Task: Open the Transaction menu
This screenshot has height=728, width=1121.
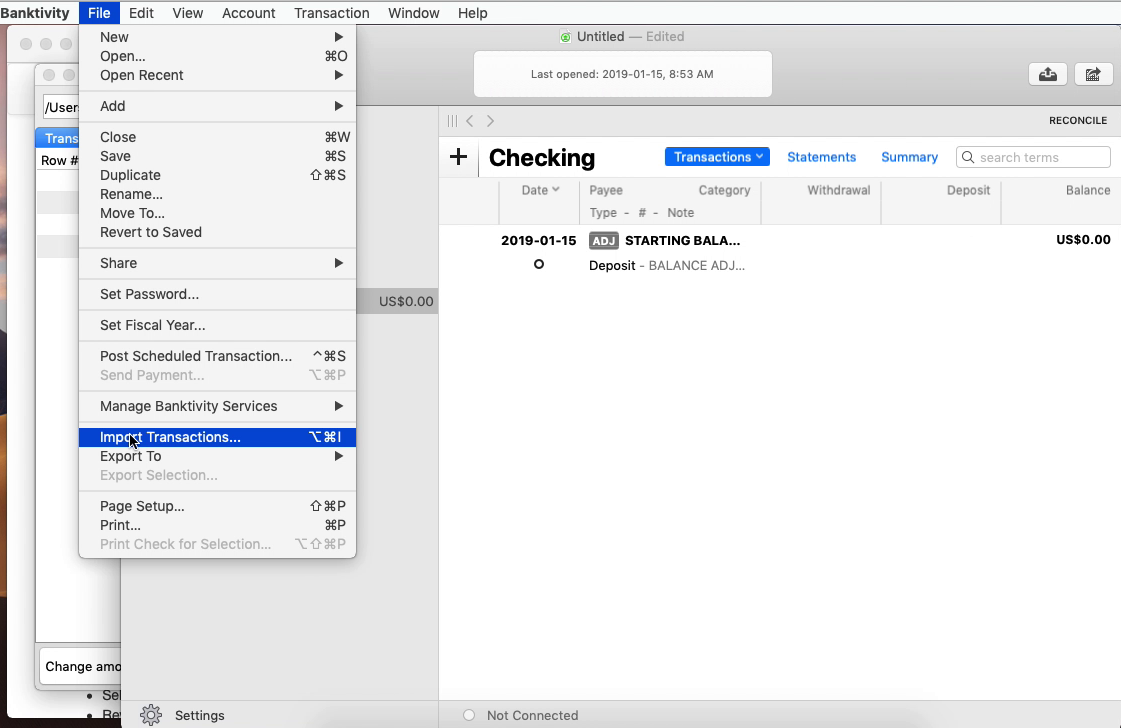Action: (332, 13)
